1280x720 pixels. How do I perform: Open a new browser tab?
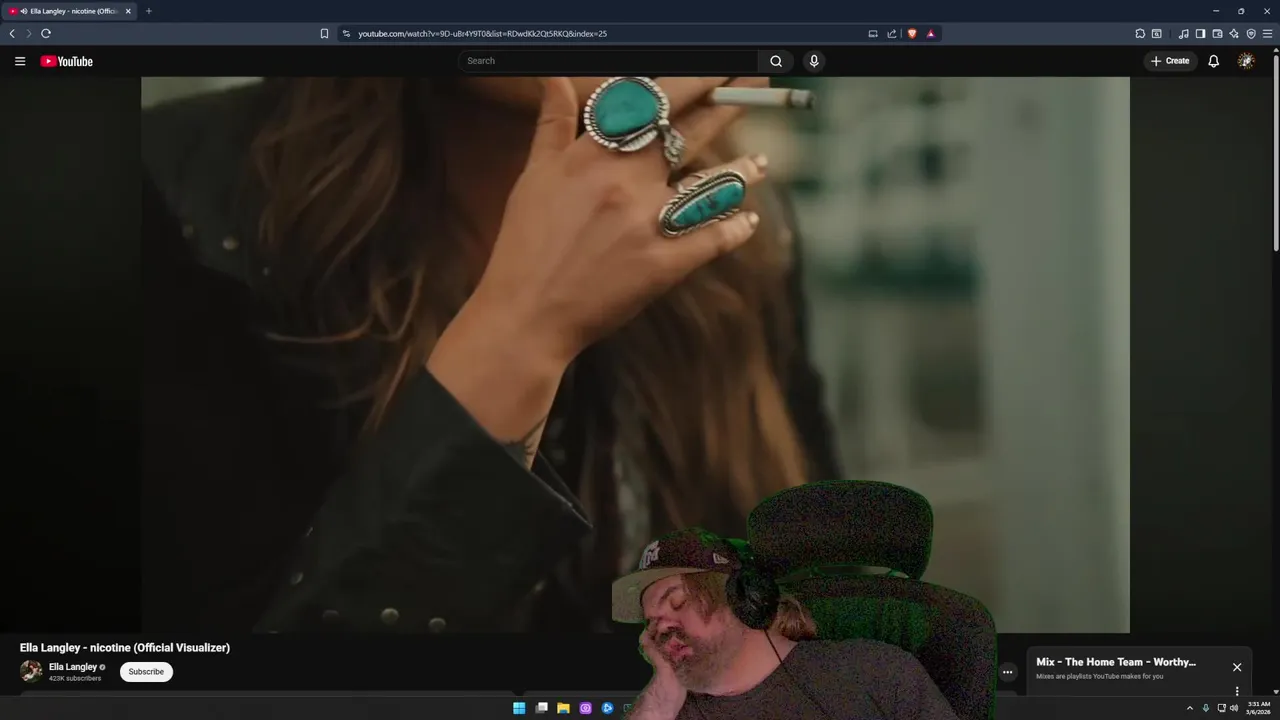pos(149,11)
